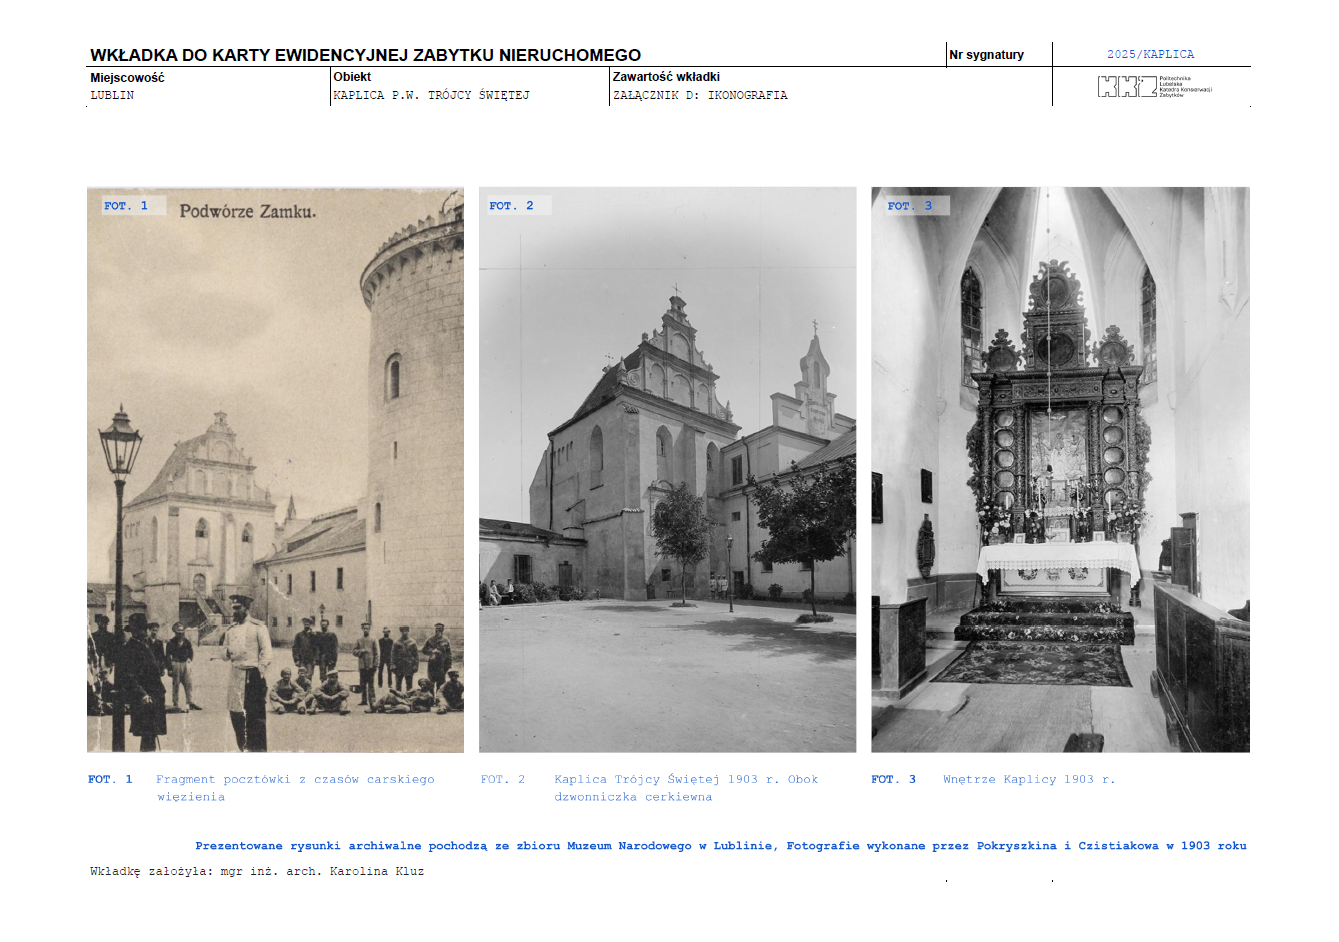The width and height of the screenshot is (1339, 942).
Task: Open the Podwórze Zamku postcard photo
Action: pos(275,469)
